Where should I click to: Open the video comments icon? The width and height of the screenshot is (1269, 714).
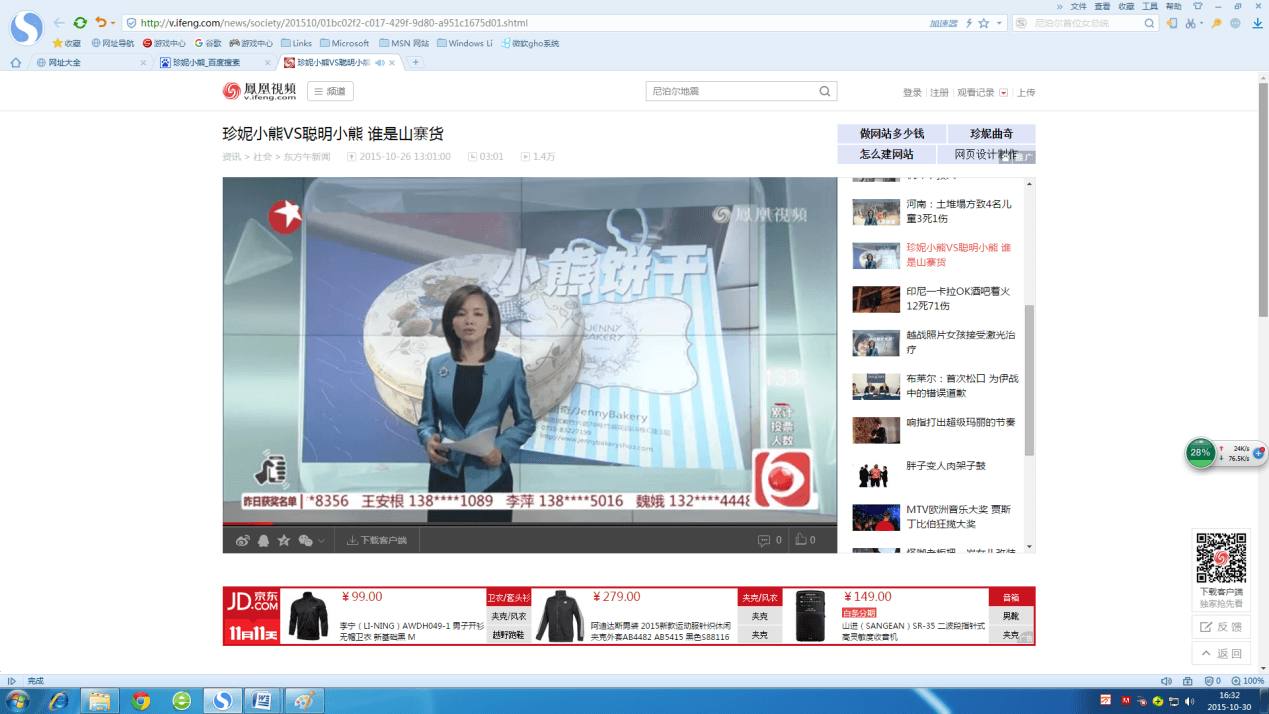coord(764,540)
